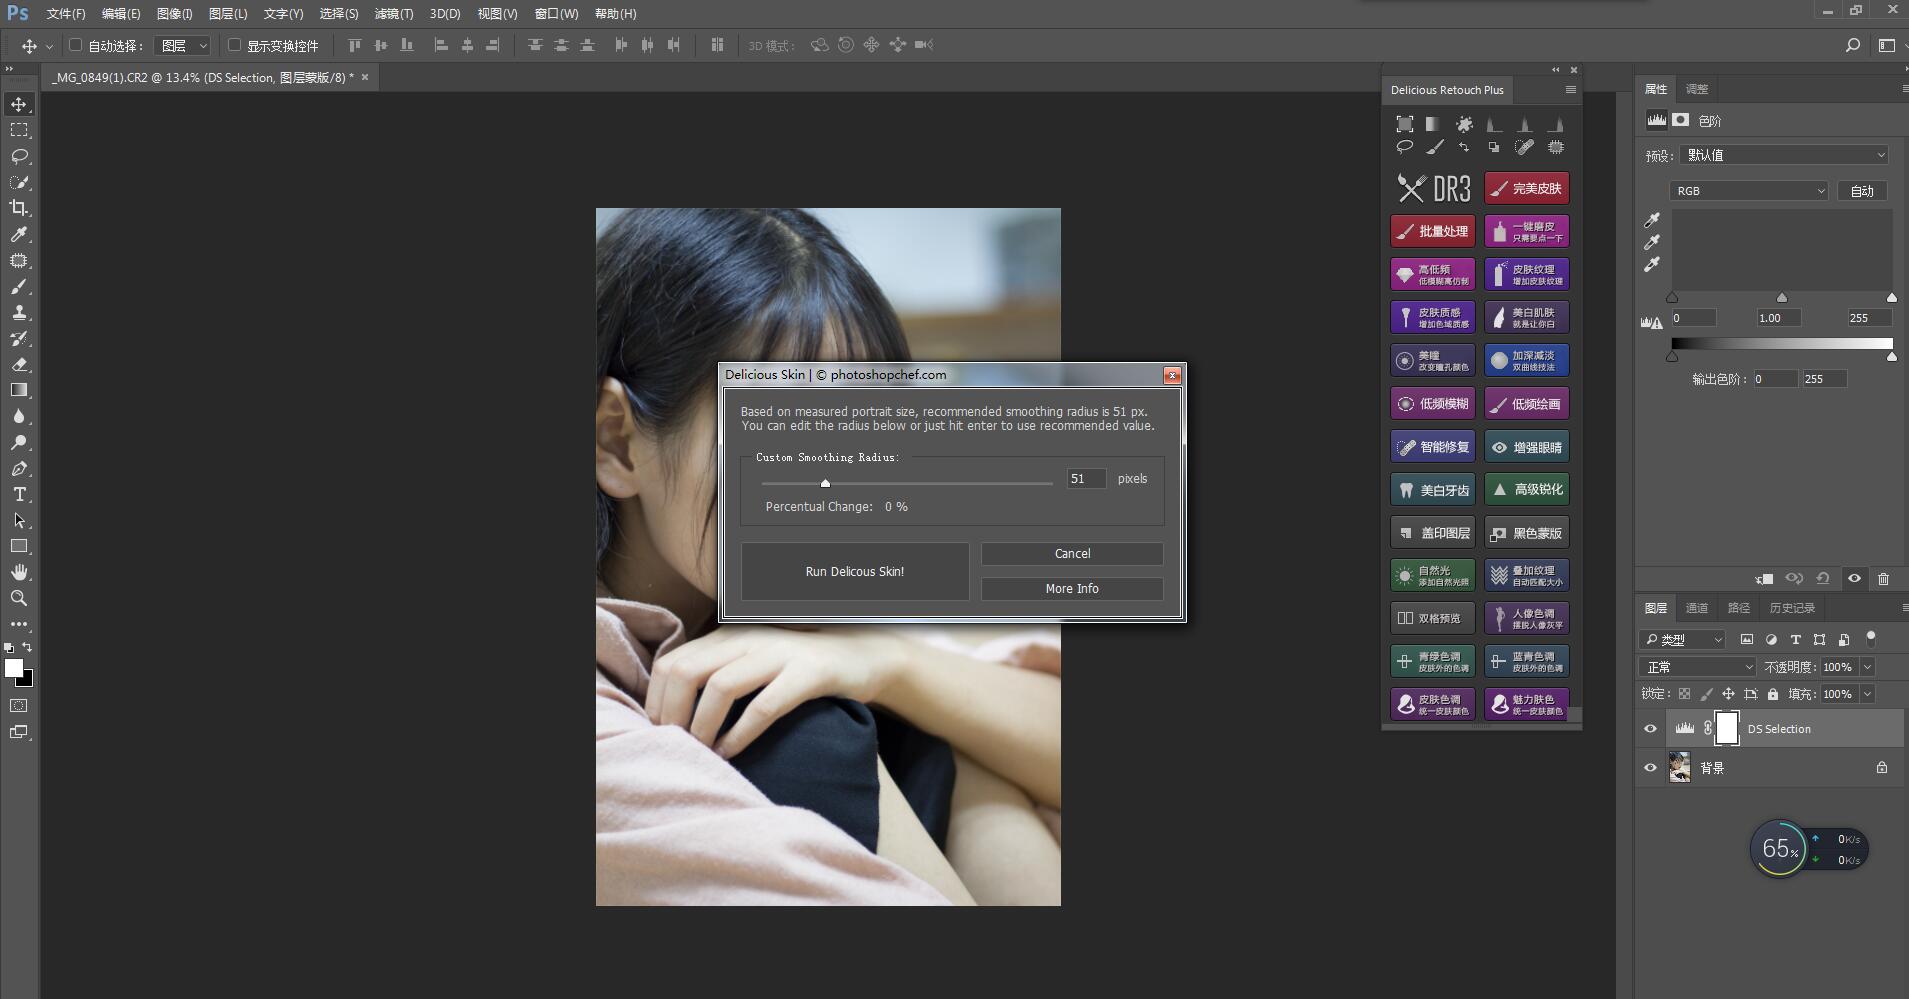Screen dimensions: 1909x999
Task: Click the 完美皮肤 plugin button
Action: [x=1526, y=188]
